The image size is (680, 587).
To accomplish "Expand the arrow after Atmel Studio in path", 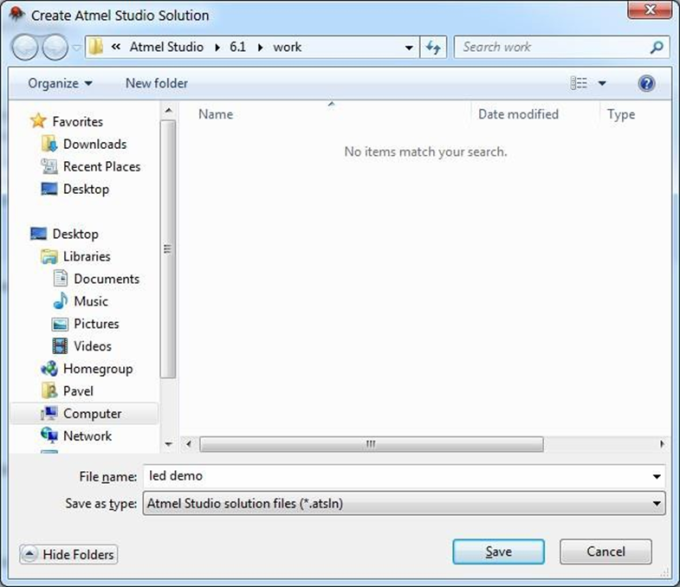I will tap(217, 47).
